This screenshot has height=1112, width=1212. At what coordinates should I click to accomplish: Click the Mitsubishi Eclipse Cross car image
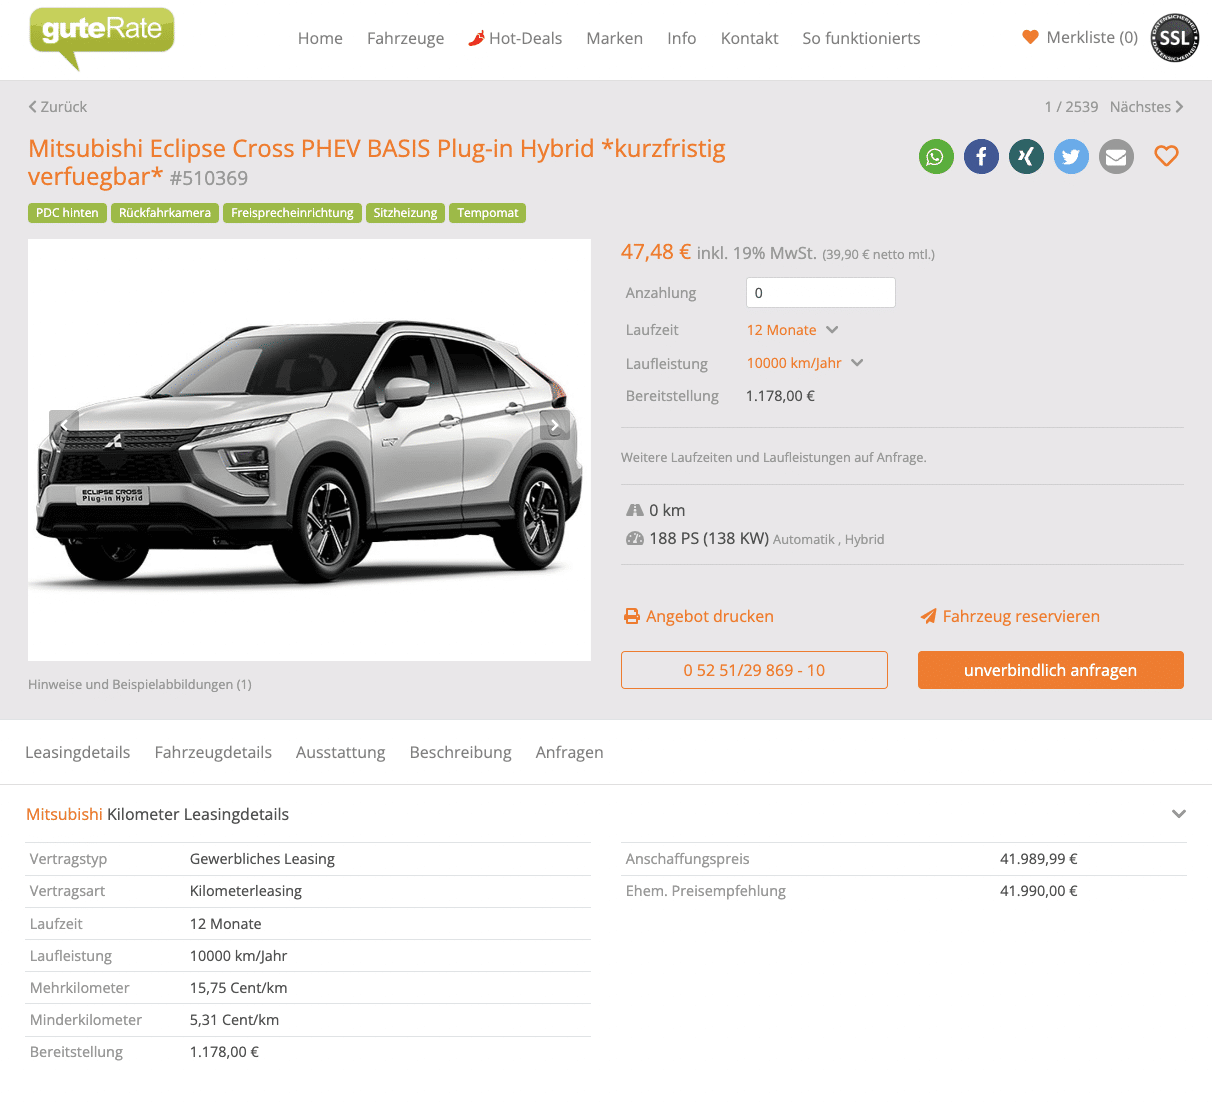(x=309, y=450)
